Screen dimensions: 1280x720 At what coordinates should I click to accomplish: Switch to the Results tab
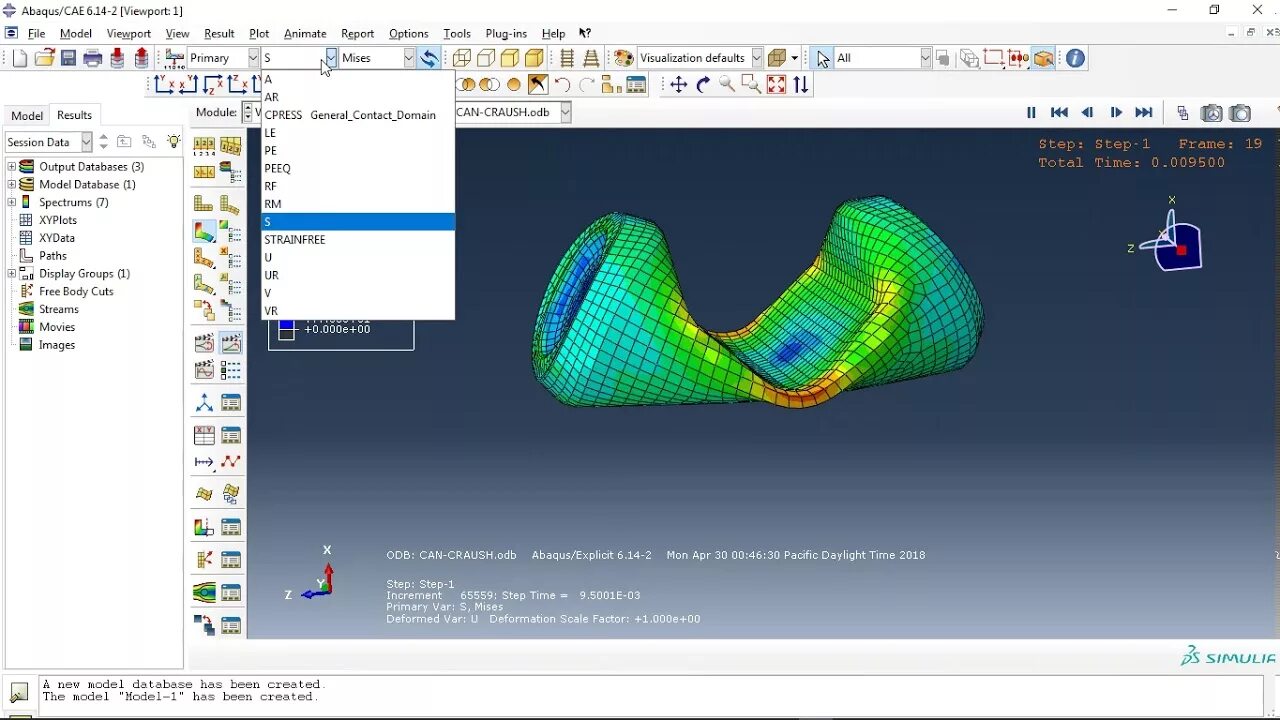[x=74, y=115]
